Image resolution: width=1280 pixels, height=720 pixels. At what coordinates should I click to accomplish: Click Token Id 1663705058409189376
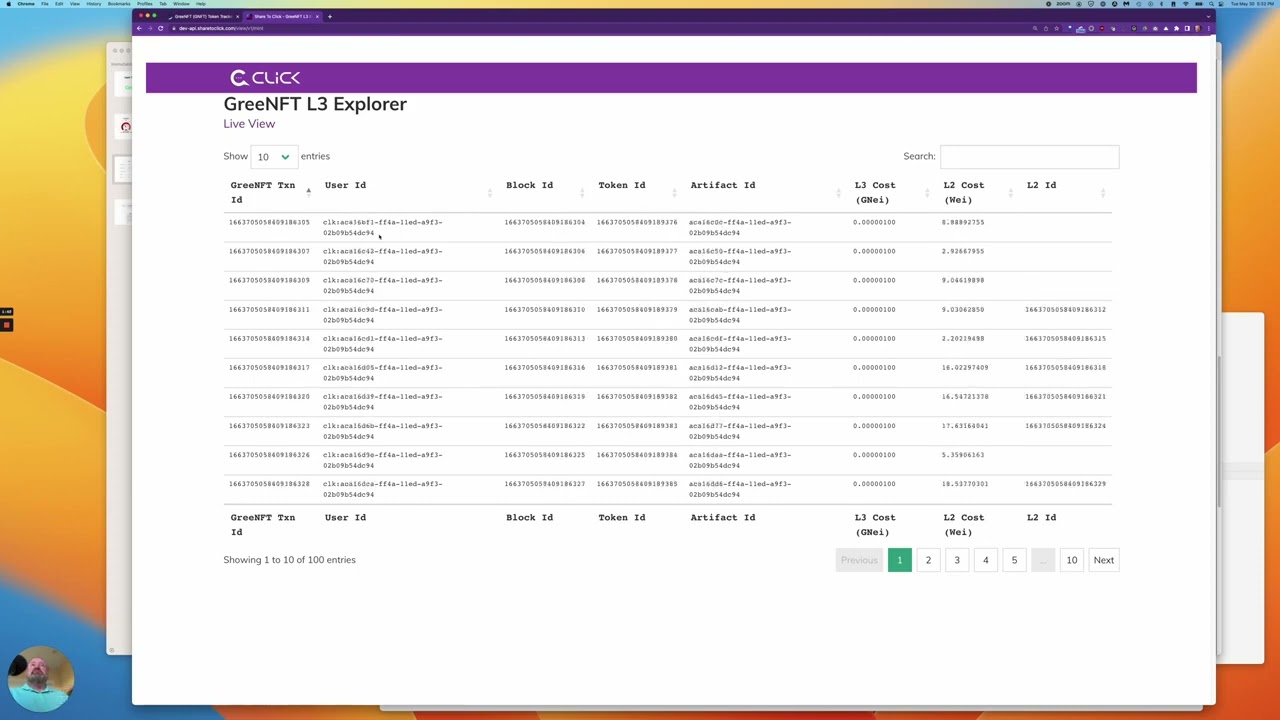click(x=637, y=222)
